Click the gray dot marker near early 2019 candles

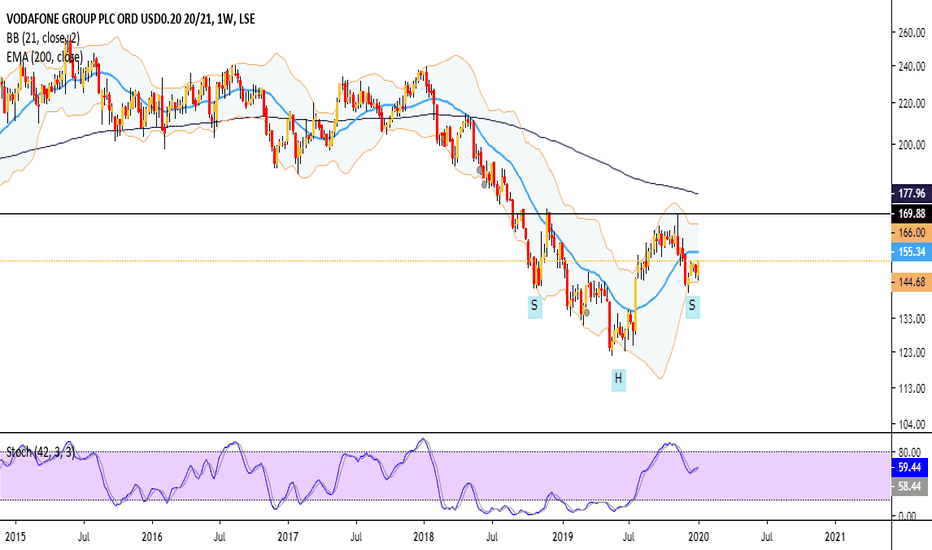(x=587, y=312)
